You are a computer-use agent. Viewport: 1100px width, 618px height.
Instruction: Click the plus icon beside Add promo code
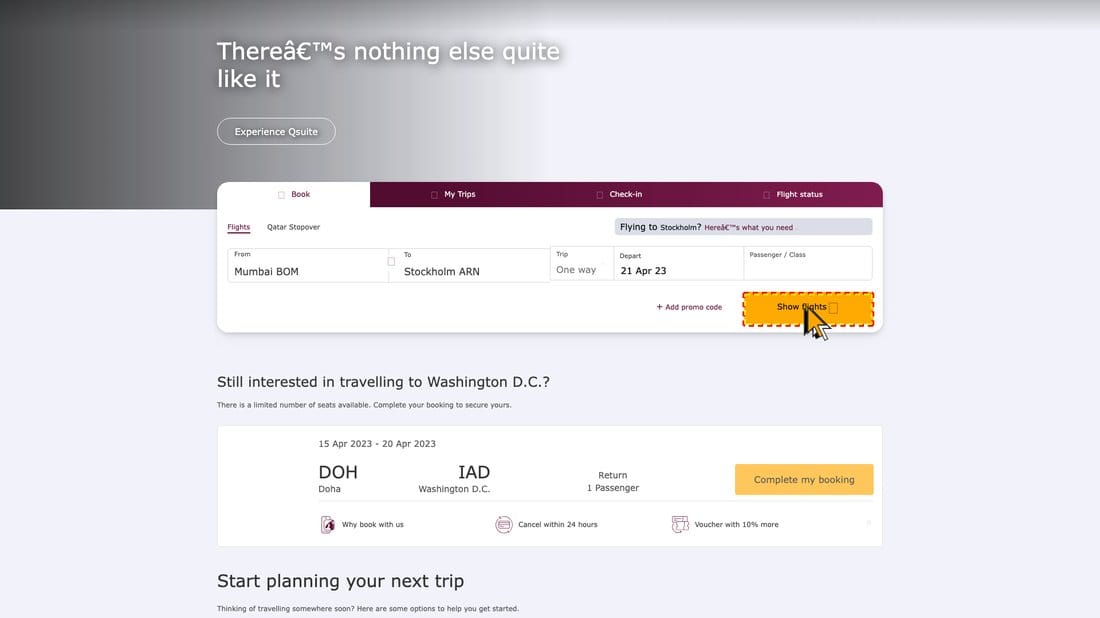click(659, 307)
